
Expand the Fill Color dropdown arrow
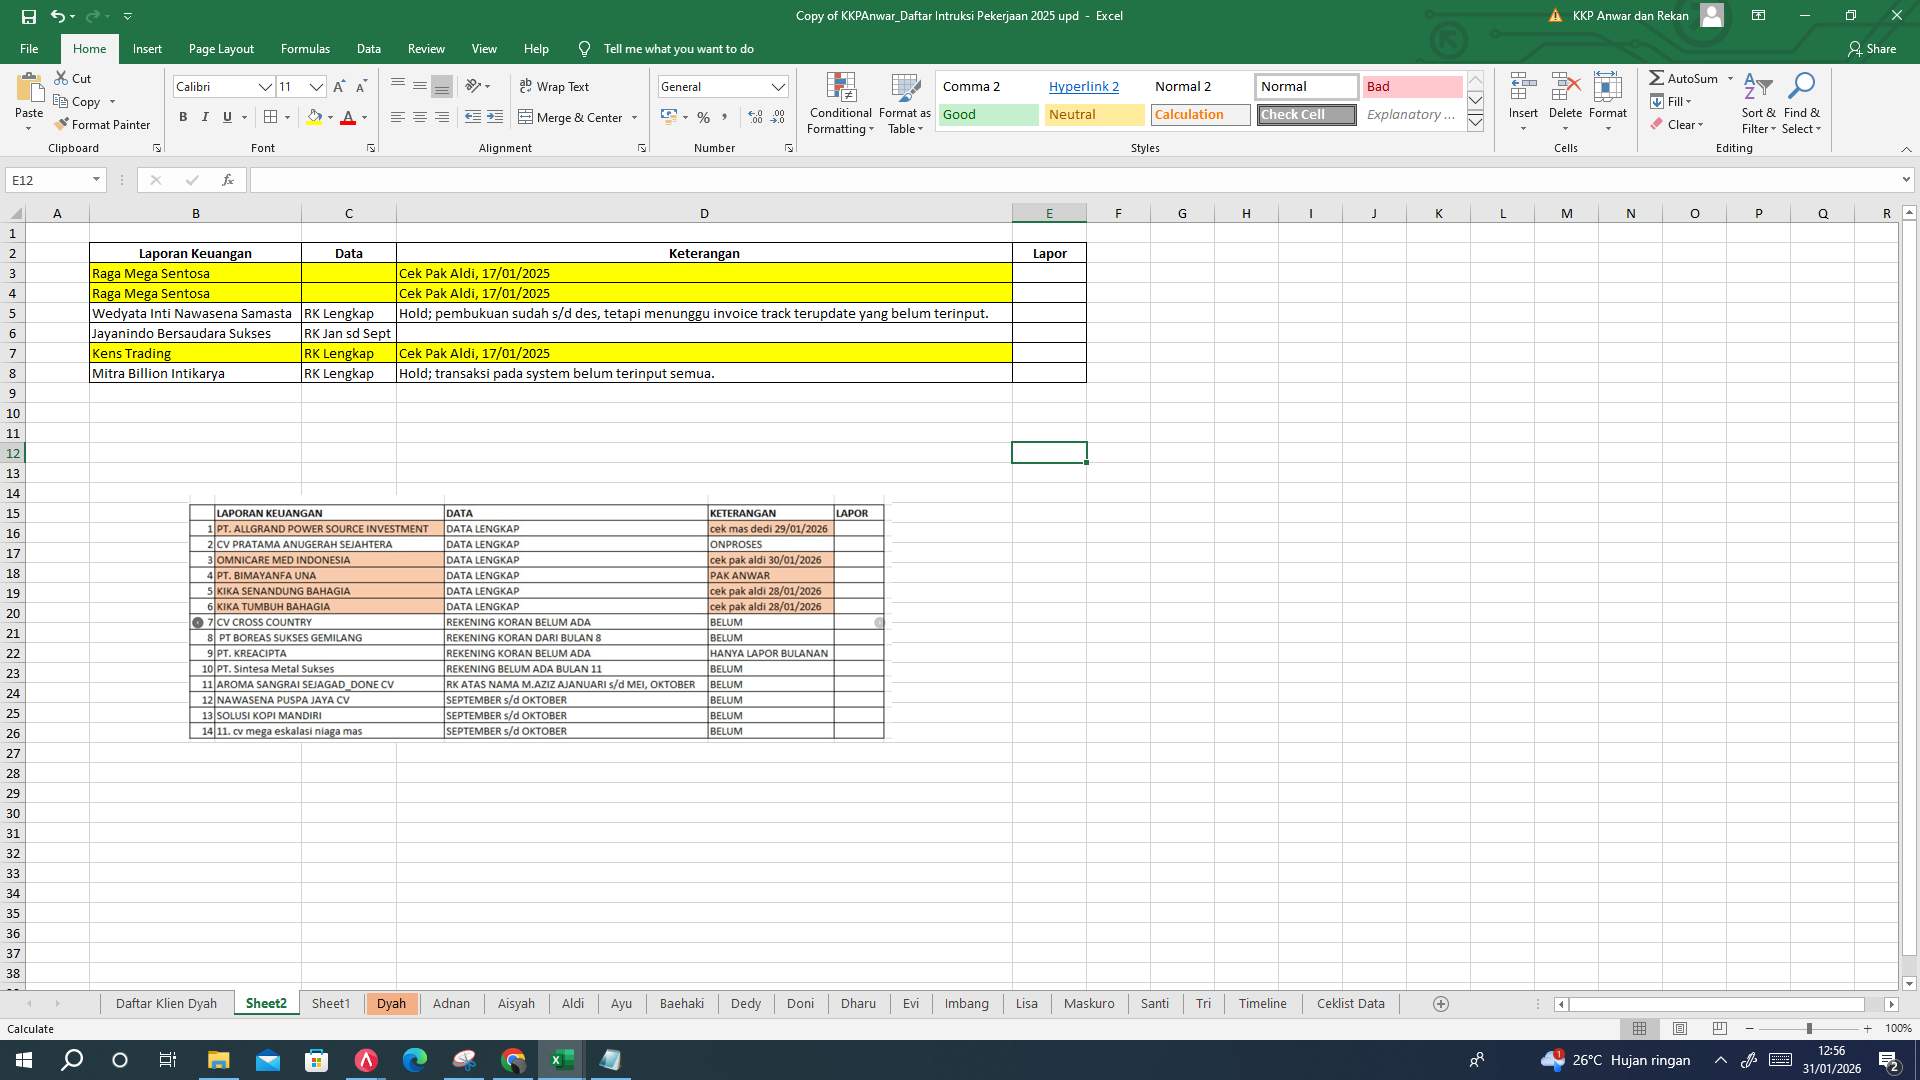point(330,118)
